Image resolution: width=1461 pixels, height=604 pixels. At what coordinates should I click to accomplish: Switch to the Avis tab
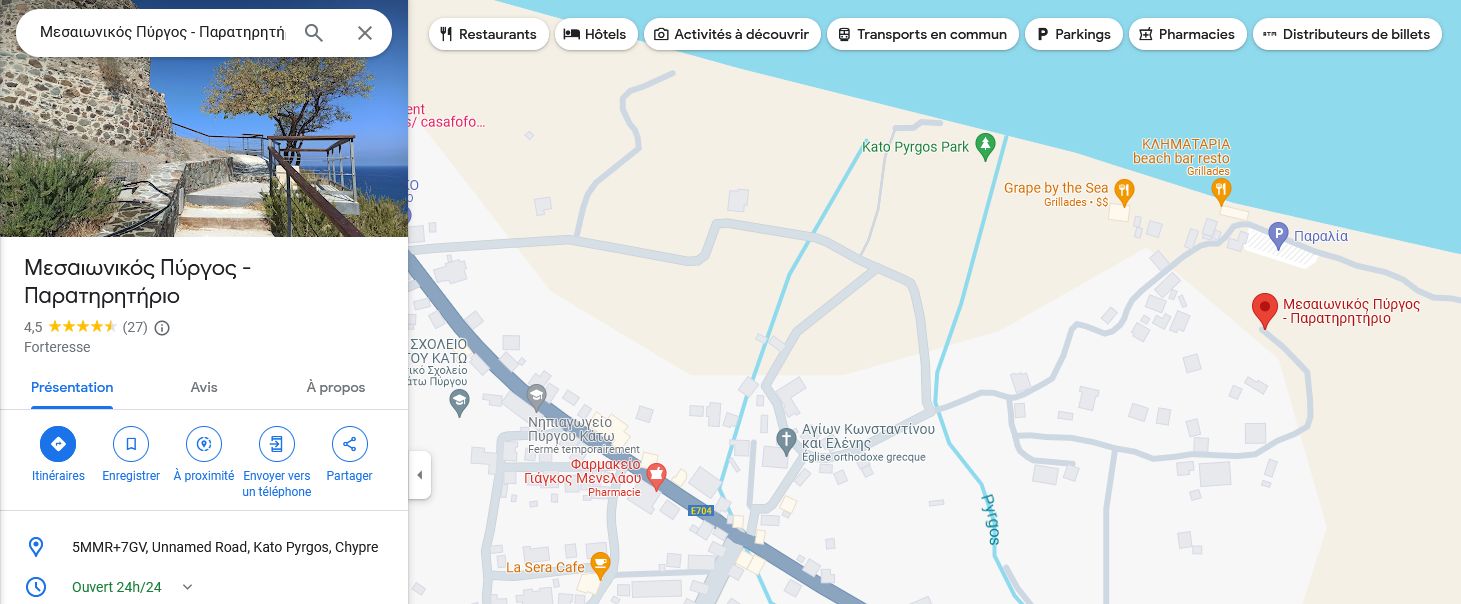click(204, 387)
